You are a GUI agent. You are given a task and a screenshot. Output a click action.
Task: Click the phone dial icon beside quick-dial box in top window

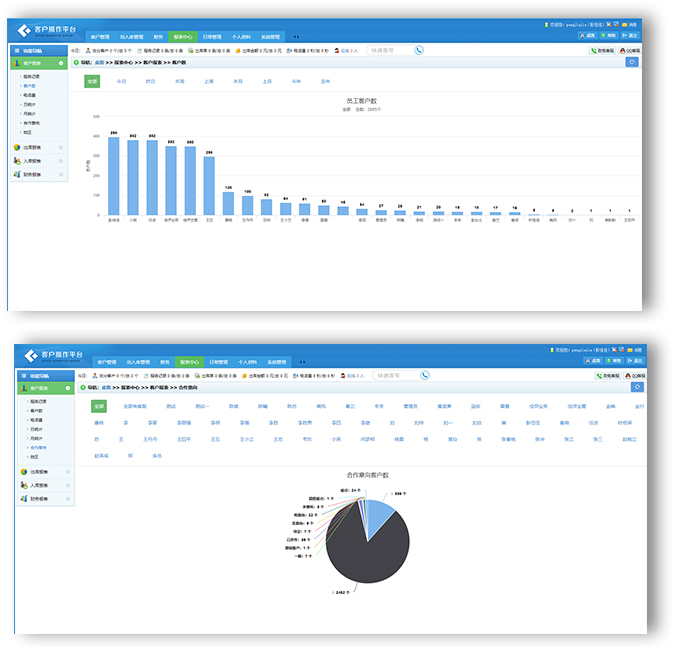pos(418,50)
